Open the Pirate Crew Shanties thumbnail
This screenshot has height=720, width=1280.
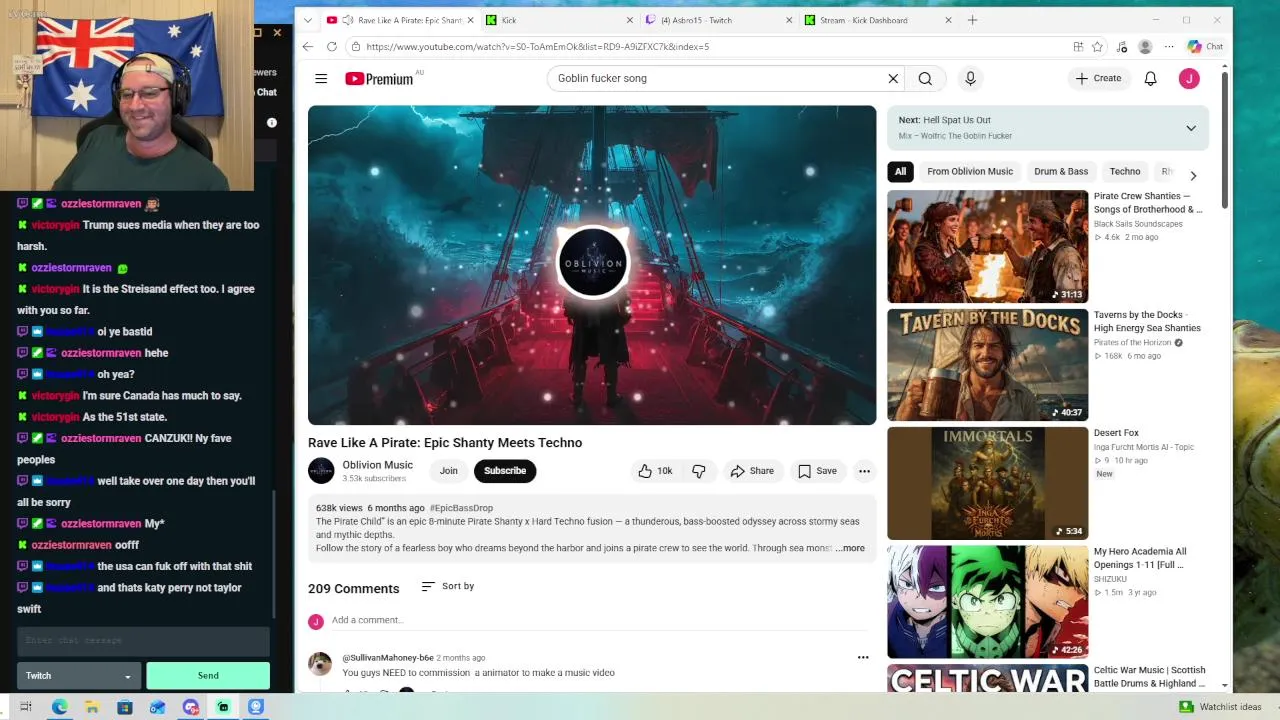987,246
